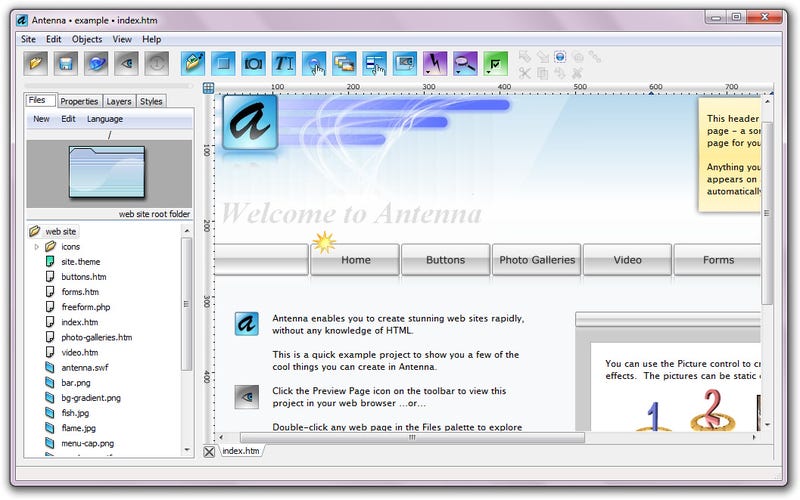
Task: Select bar.png in file tree
Action: click(68, 383)
